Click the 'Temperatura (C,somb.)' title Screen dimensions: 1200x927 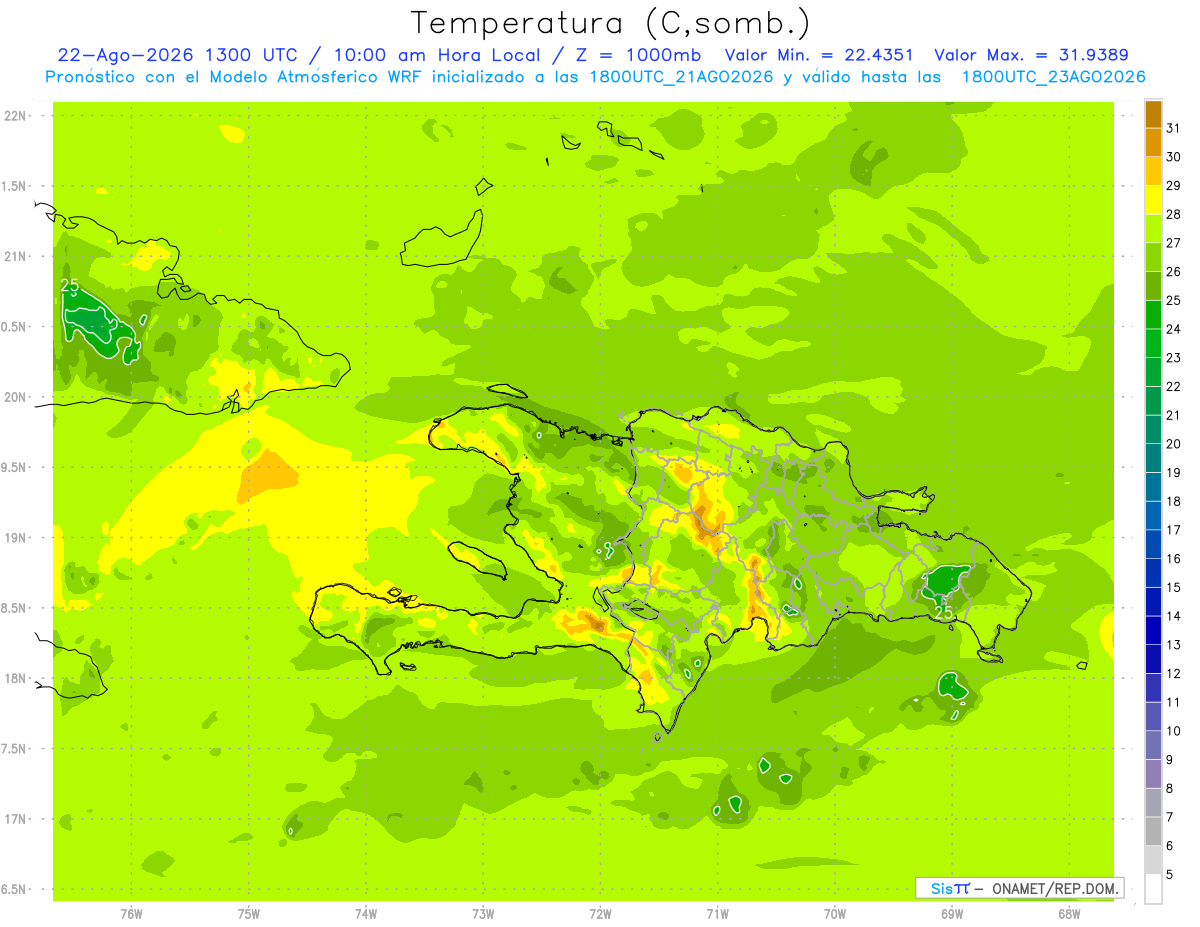(x=611, y=22)
